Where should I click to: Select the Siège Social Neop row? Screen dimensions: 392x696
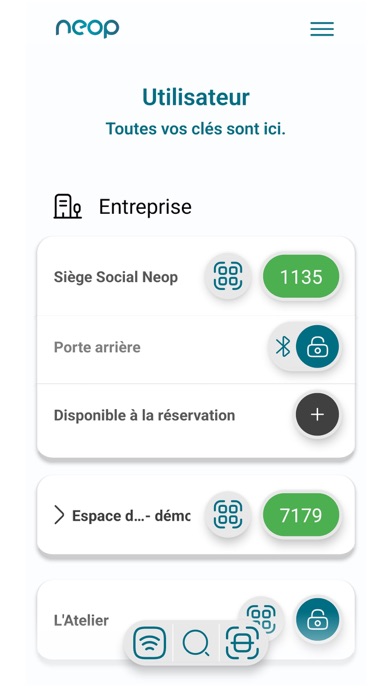pos(196,277)
